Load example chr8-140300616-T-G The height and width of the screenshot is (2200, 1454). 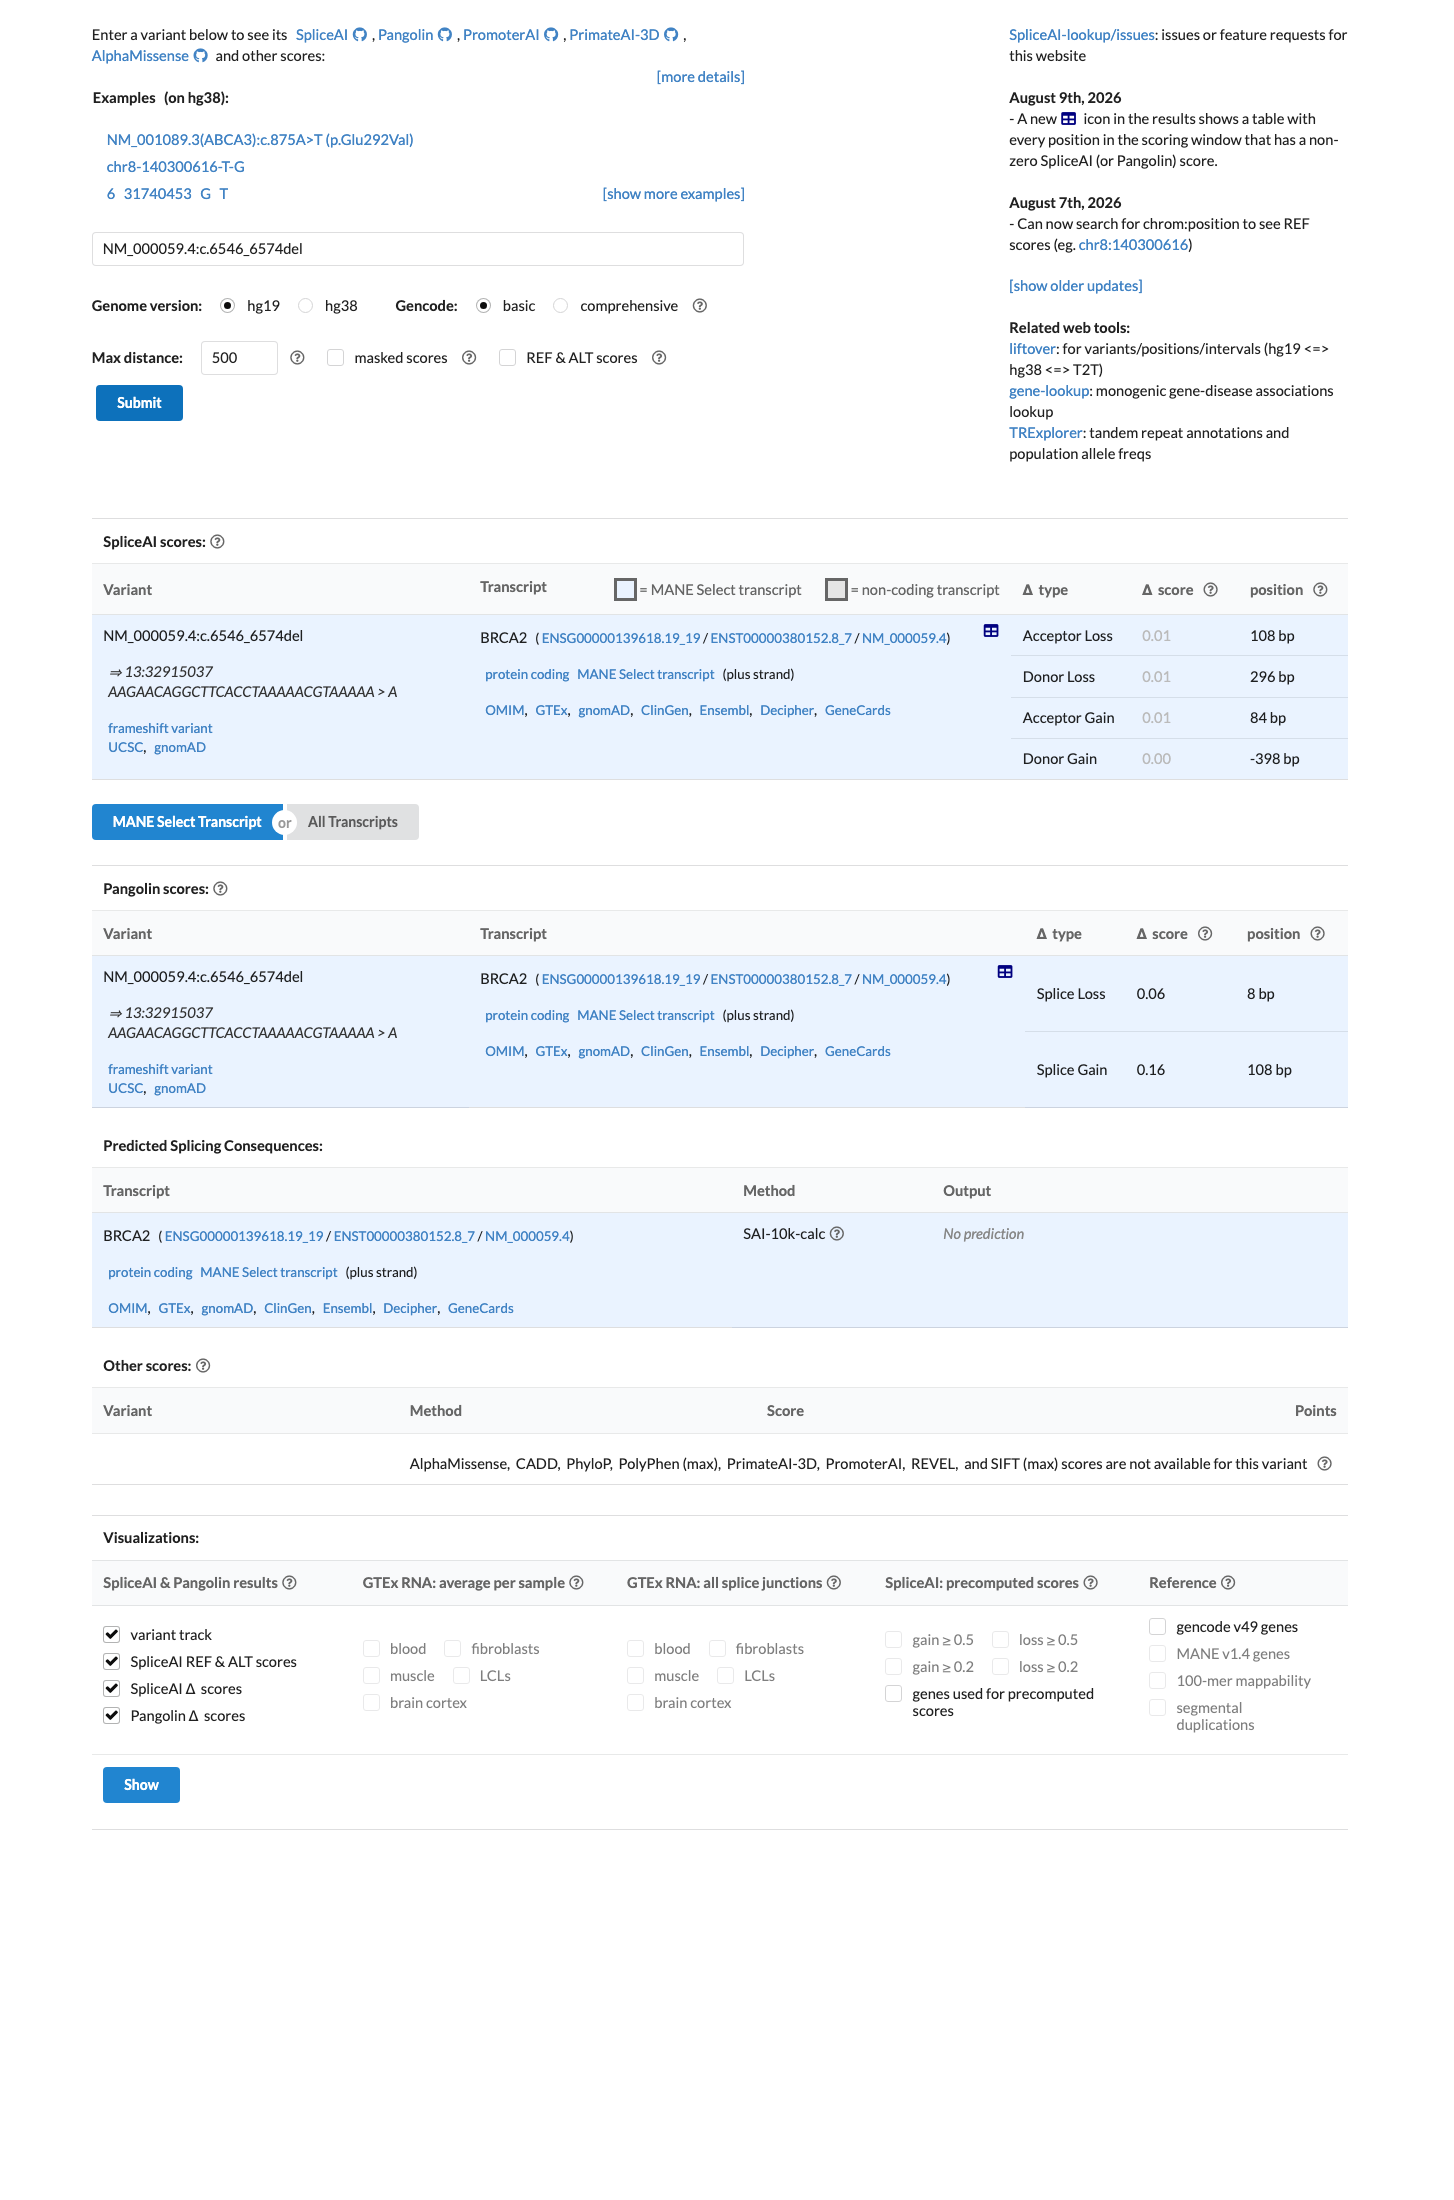(176, 167)
